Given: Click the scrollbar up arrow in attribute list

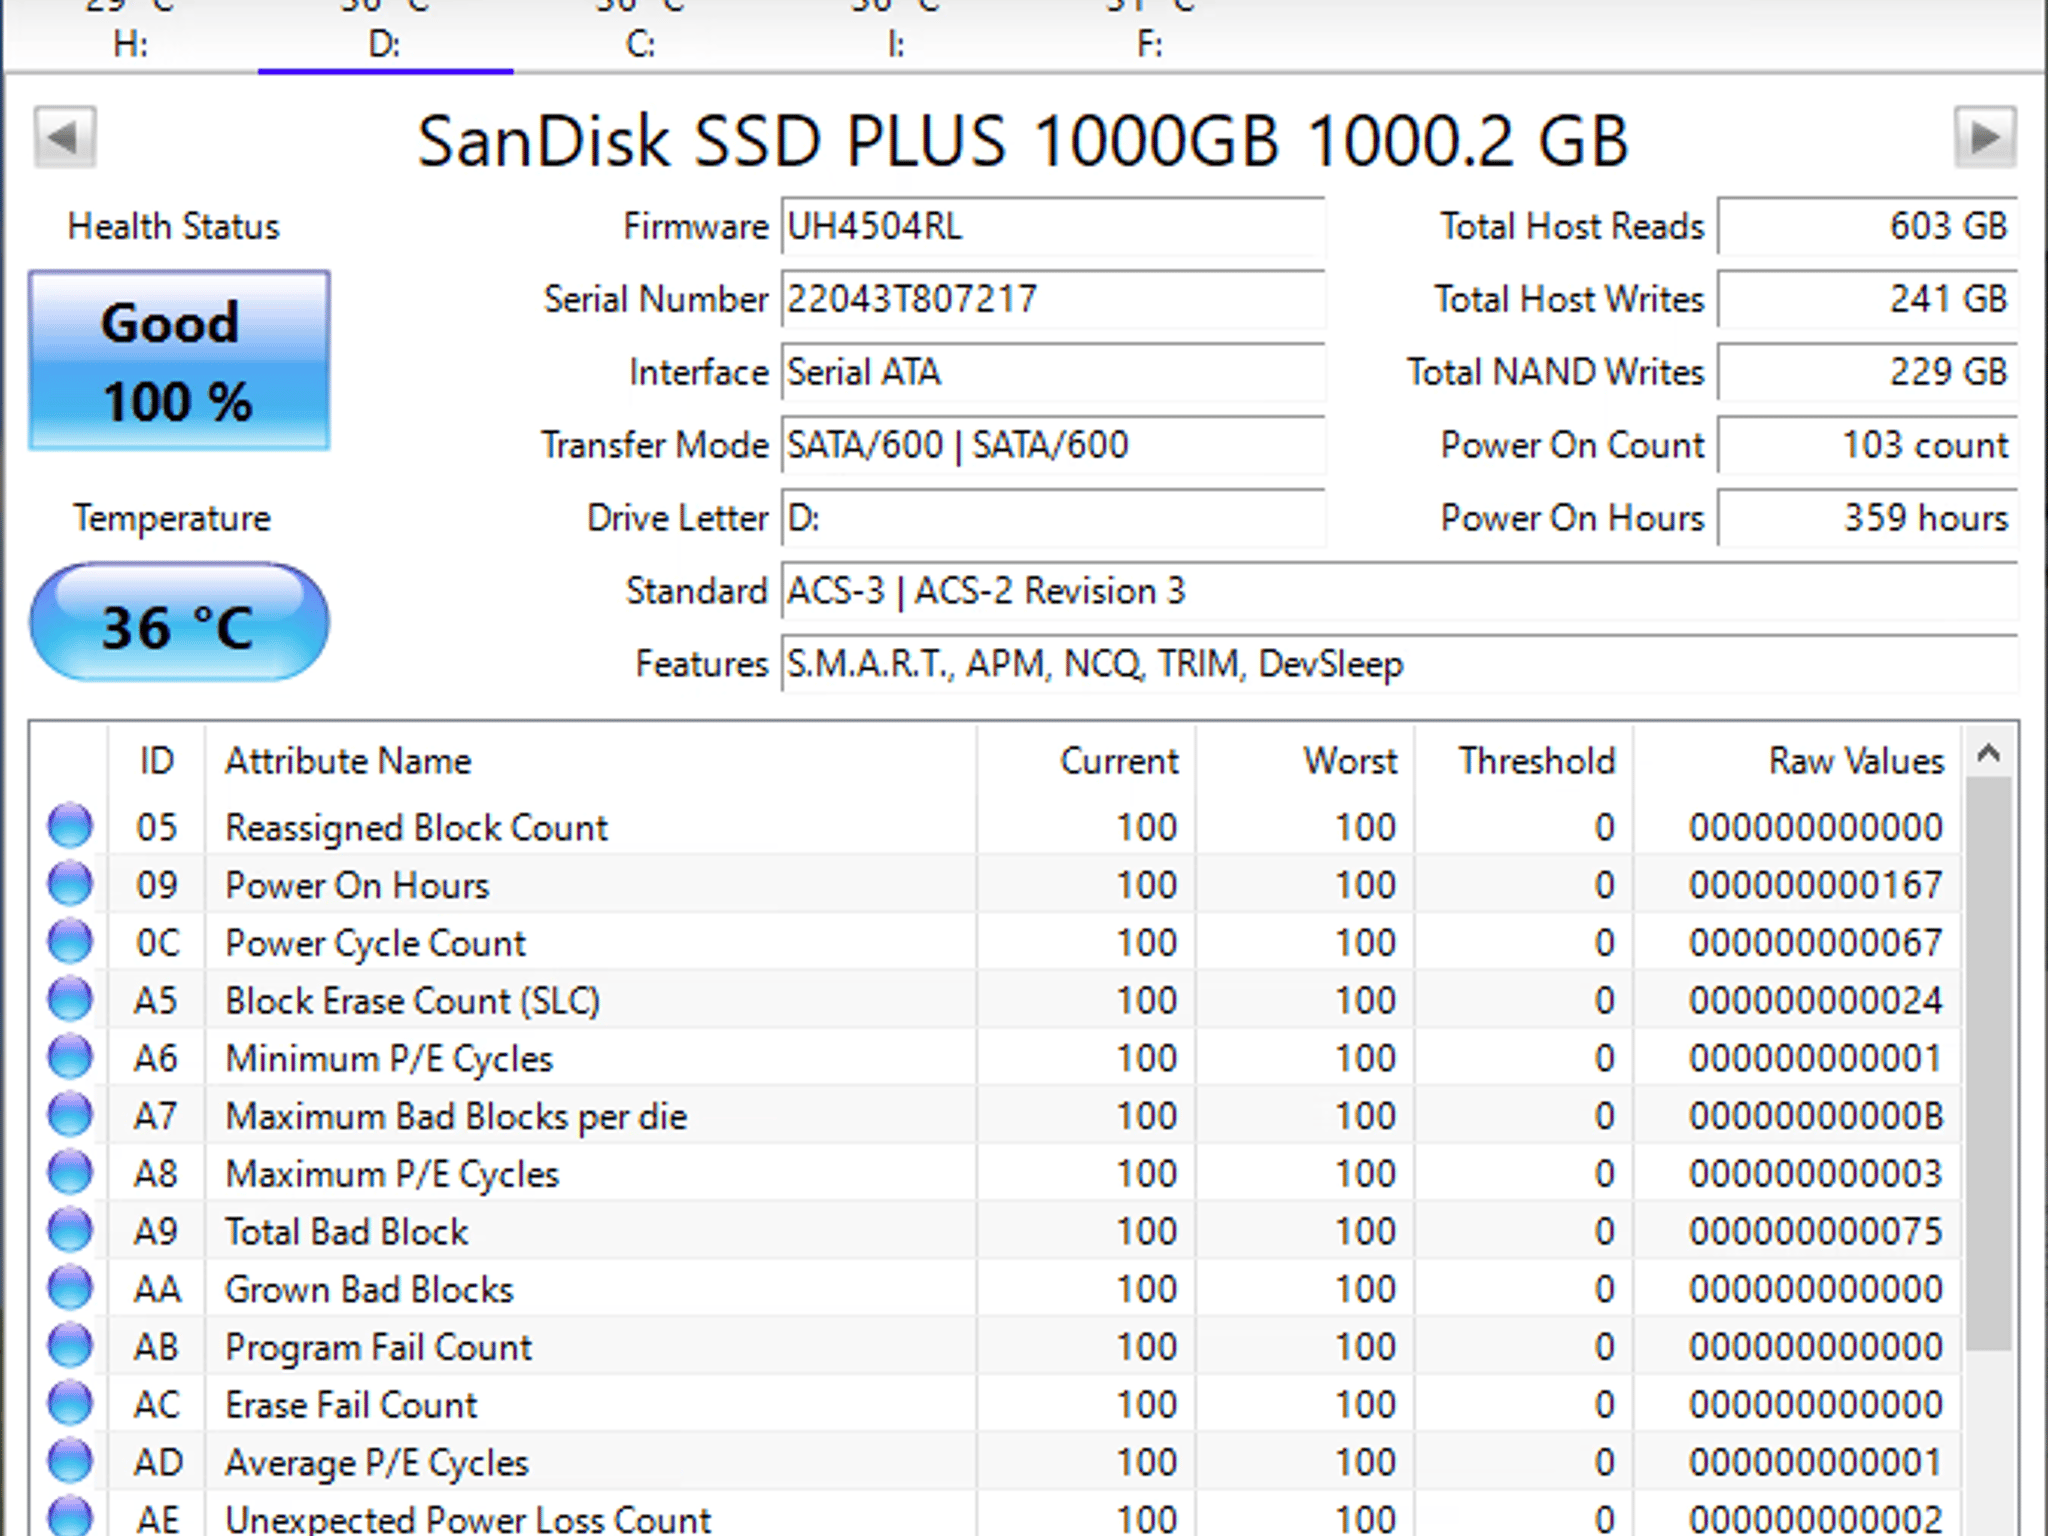Looking at the screenshot, I should coord(1988,753).
